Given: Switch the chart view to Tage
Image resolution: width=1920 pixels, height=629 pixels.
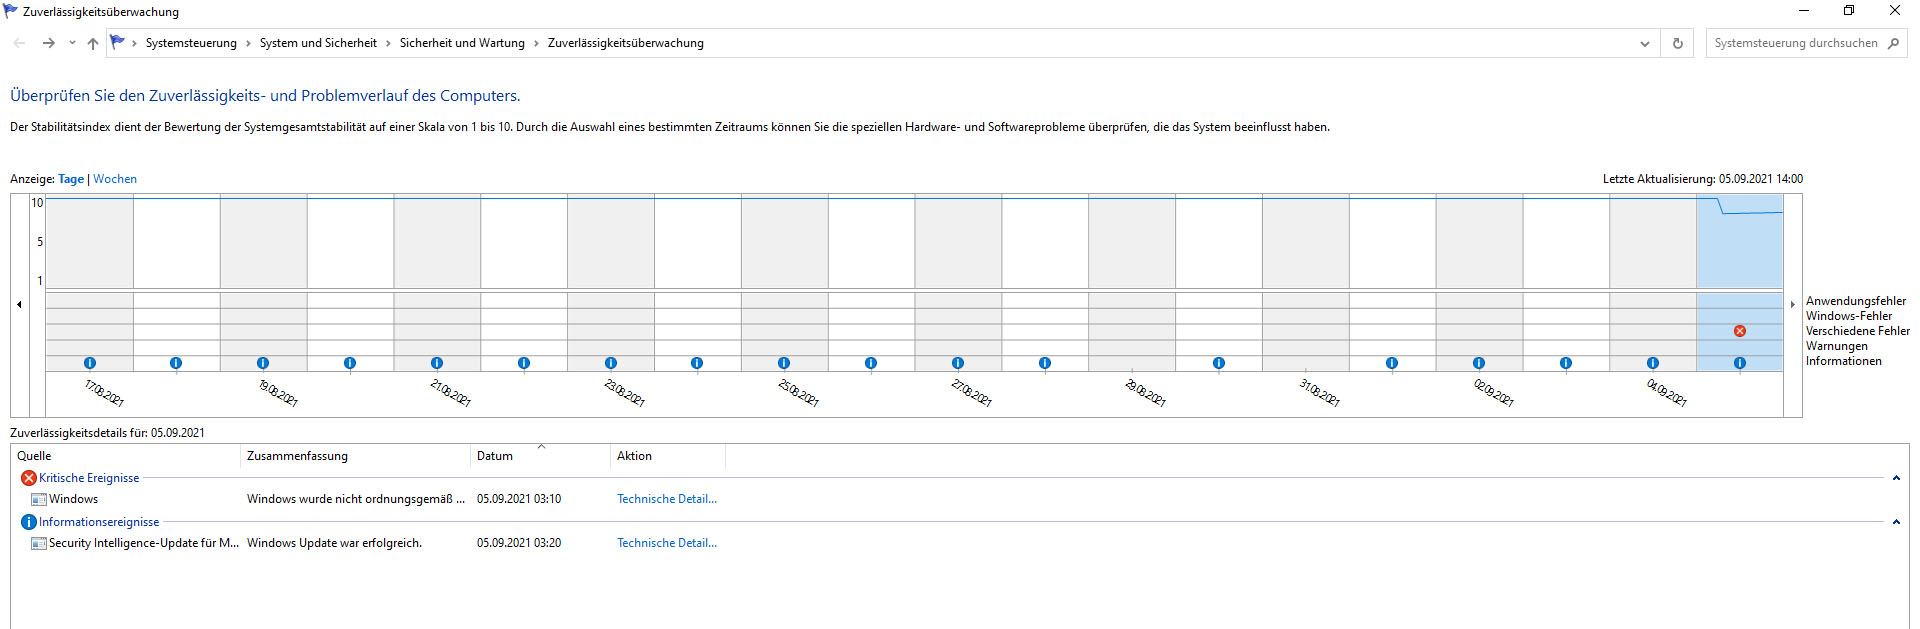Looking at the screenshot, I should pyautogui.click(x=71, y=179).
